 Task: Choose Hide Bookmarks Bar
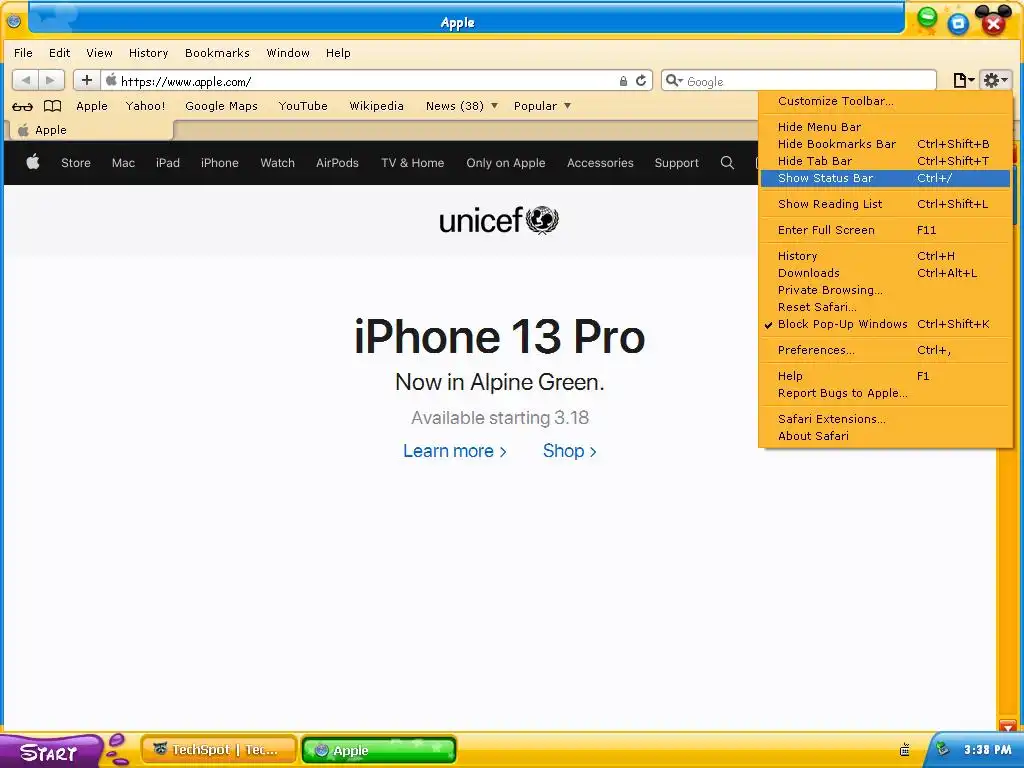click(885, 144)
